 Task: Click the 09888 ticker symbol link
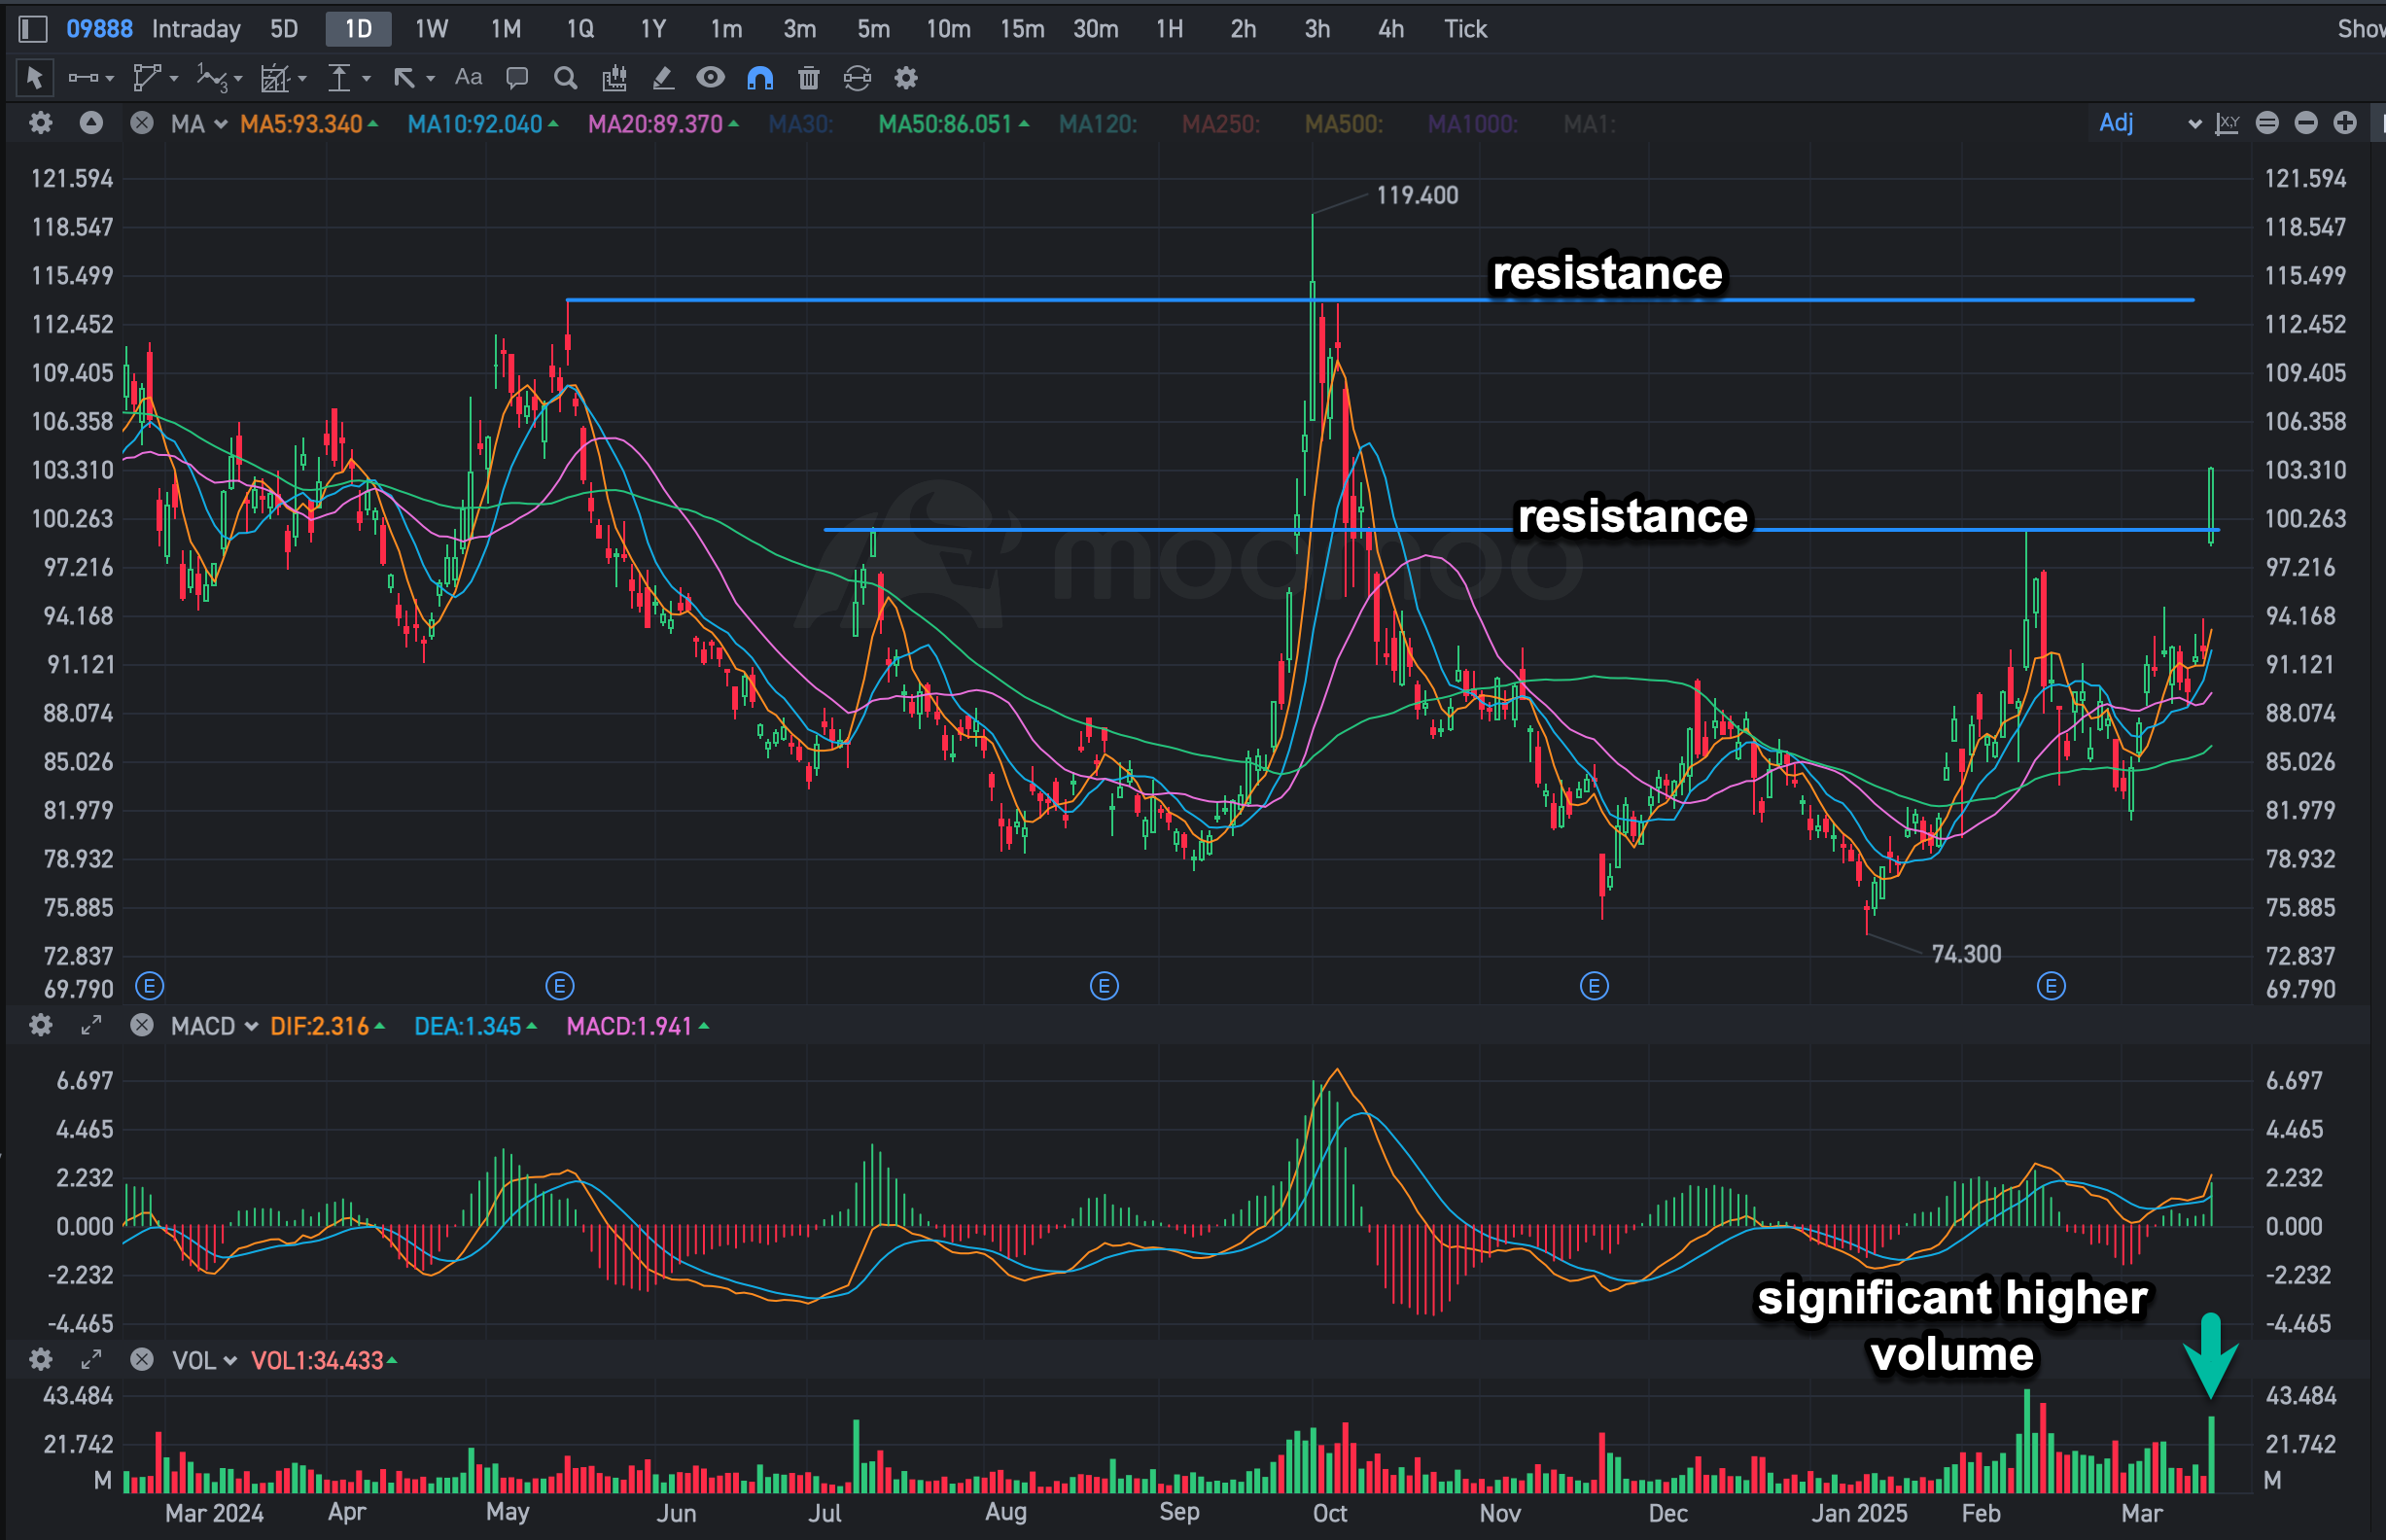[99, 28]
